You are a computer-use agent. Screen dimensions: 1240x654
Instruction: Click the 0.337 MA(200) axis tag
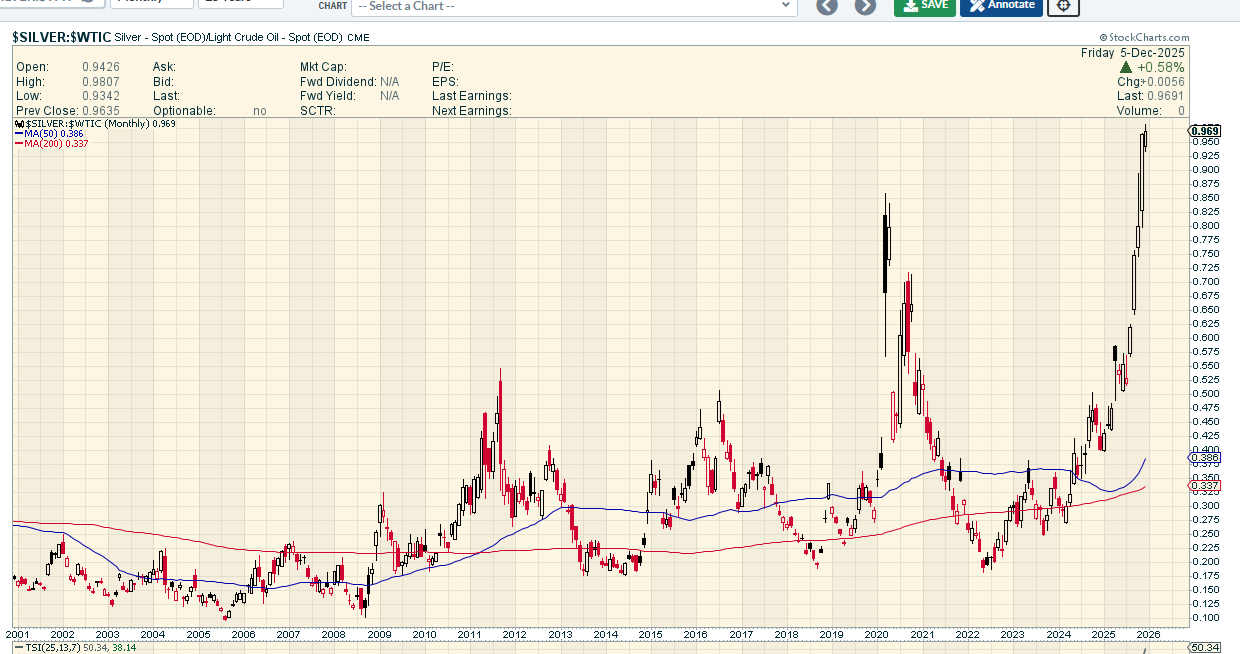[1205, 485]
